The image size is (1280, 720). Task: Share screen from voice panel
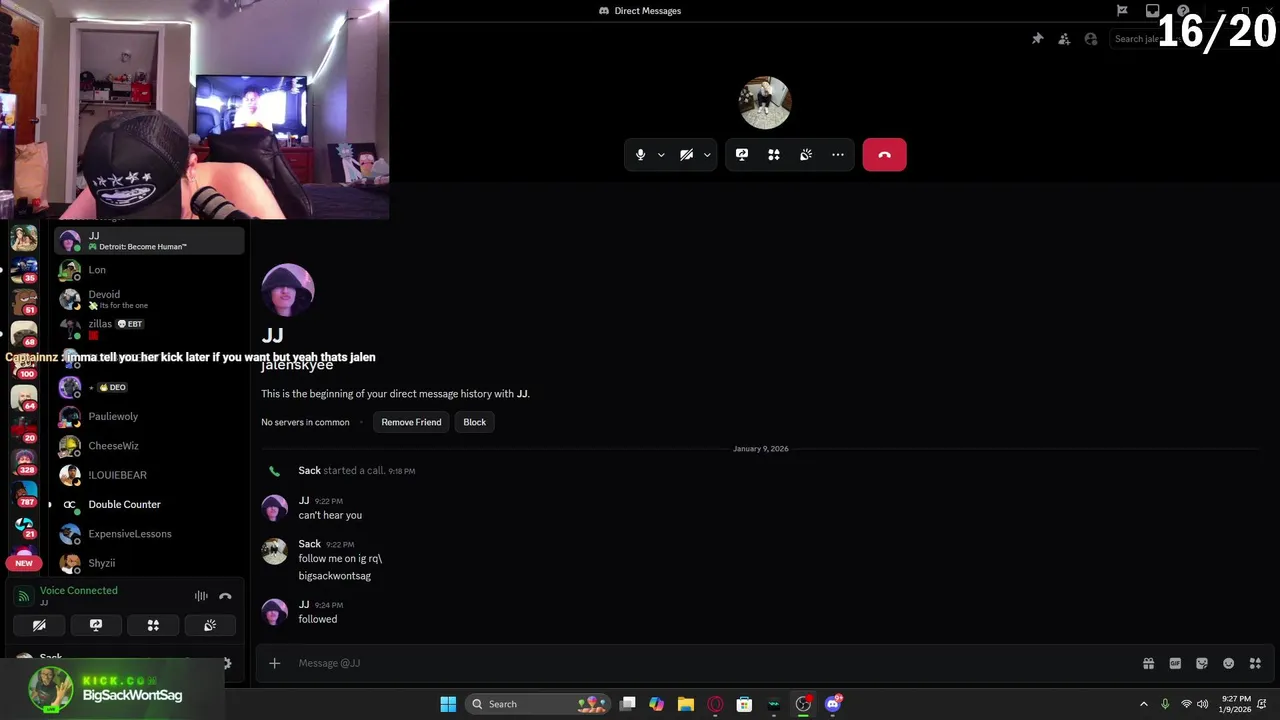coord(96,625)
